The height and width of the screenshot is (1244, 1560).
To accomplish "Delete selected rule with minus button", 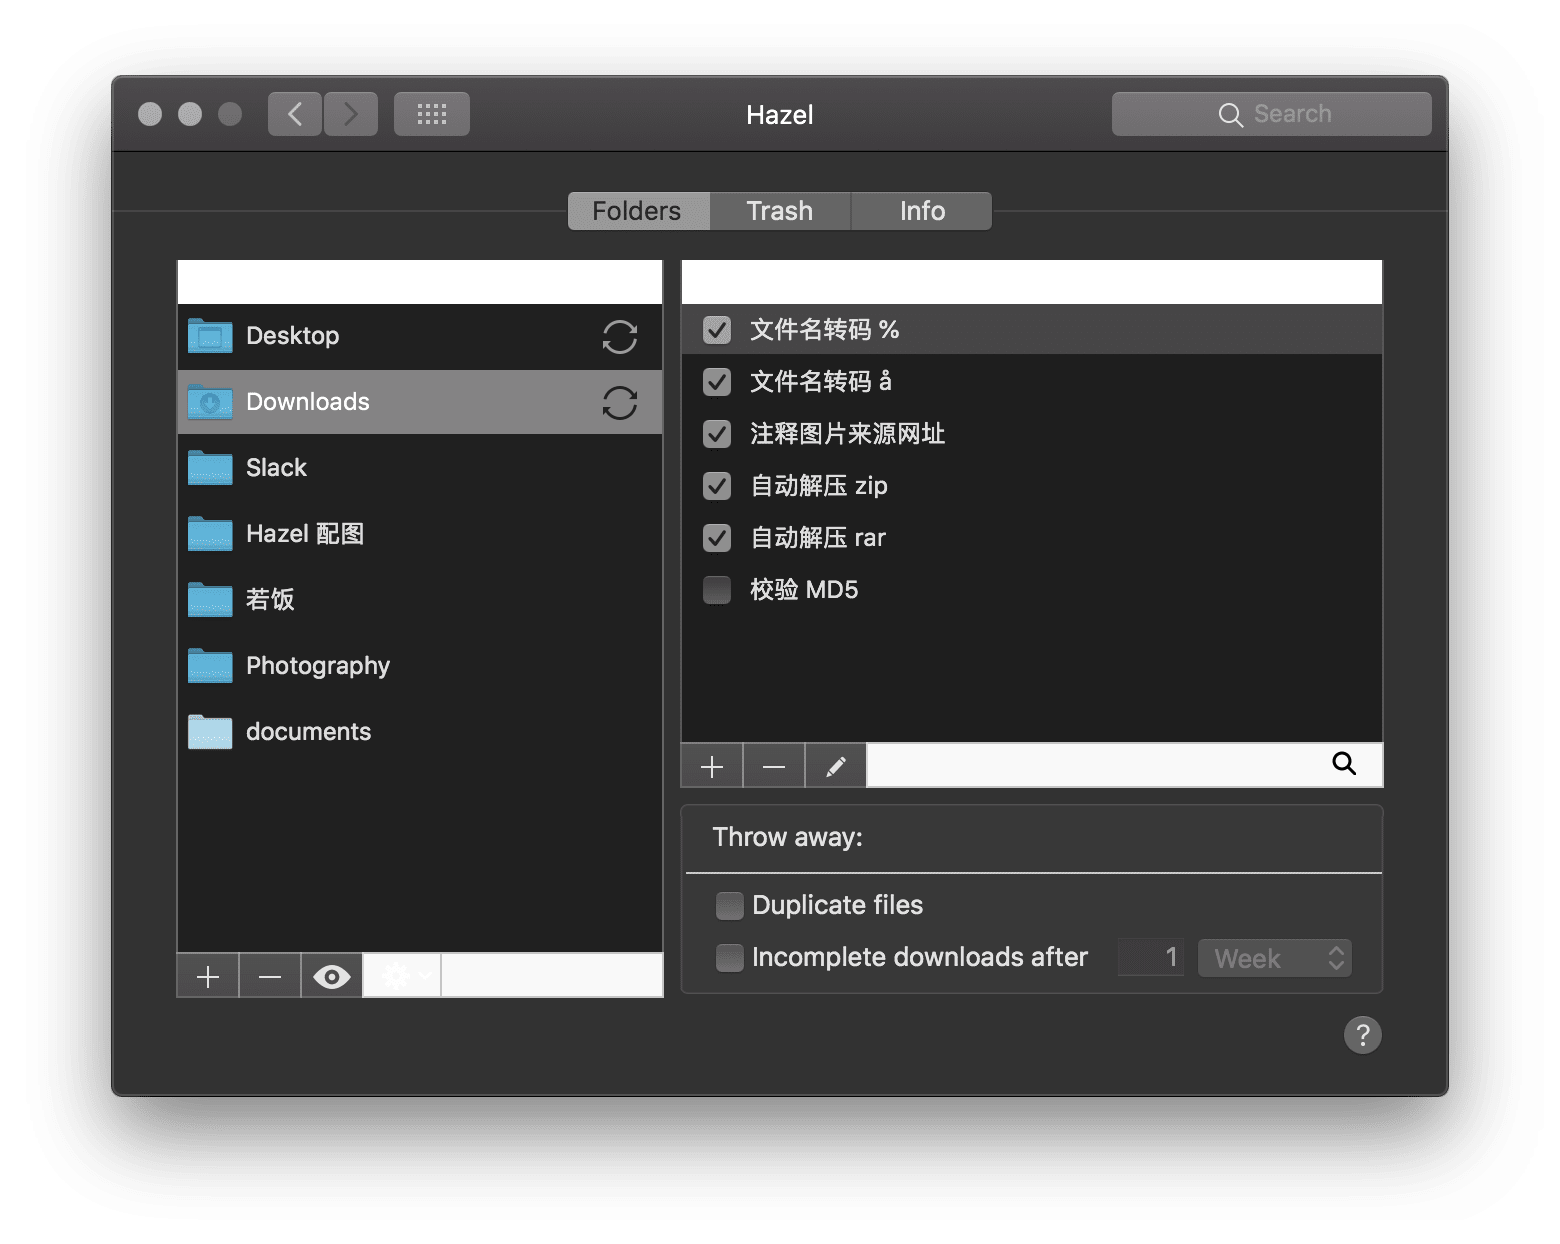I will tap(774, 767).
